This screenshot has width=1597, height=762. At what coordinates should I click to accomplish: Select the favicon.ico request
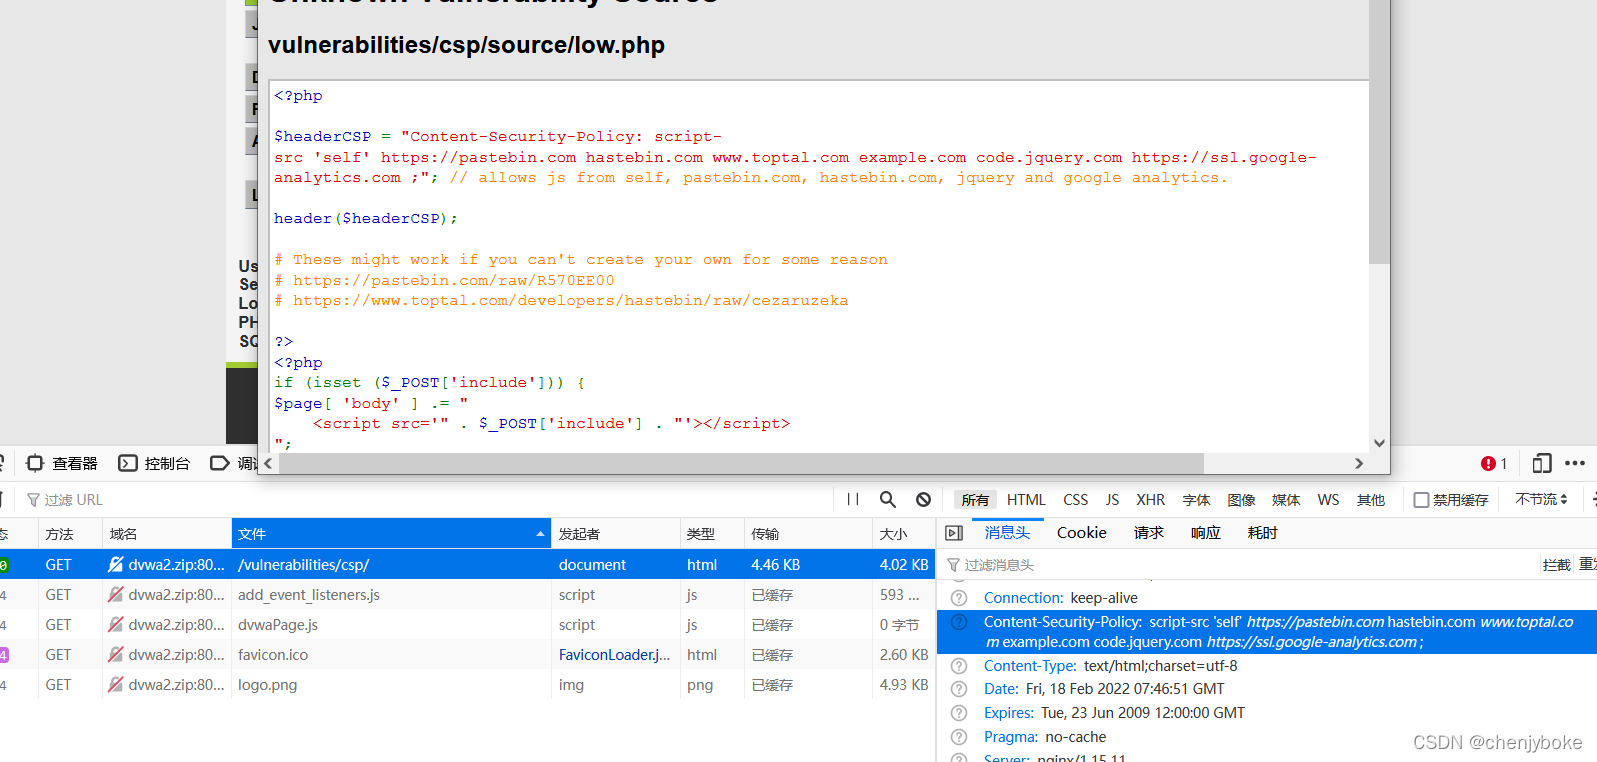coord(467,654)
